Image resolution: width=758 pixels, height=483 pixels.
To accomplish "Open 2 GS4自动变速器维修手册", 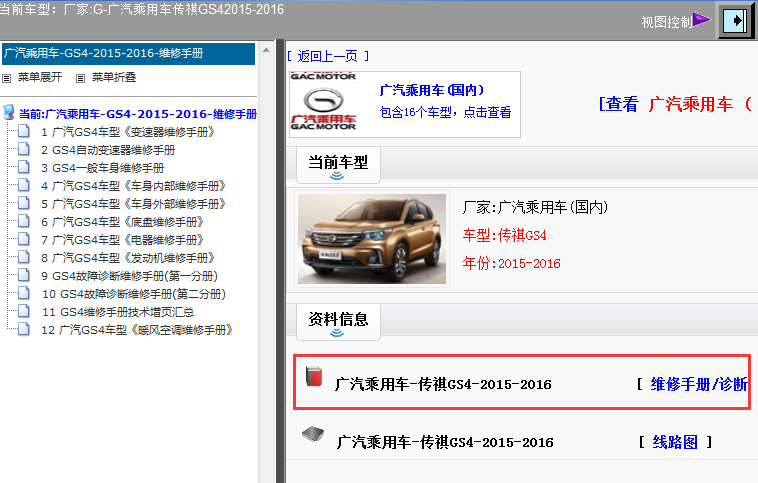I will (x=108, y=150).
